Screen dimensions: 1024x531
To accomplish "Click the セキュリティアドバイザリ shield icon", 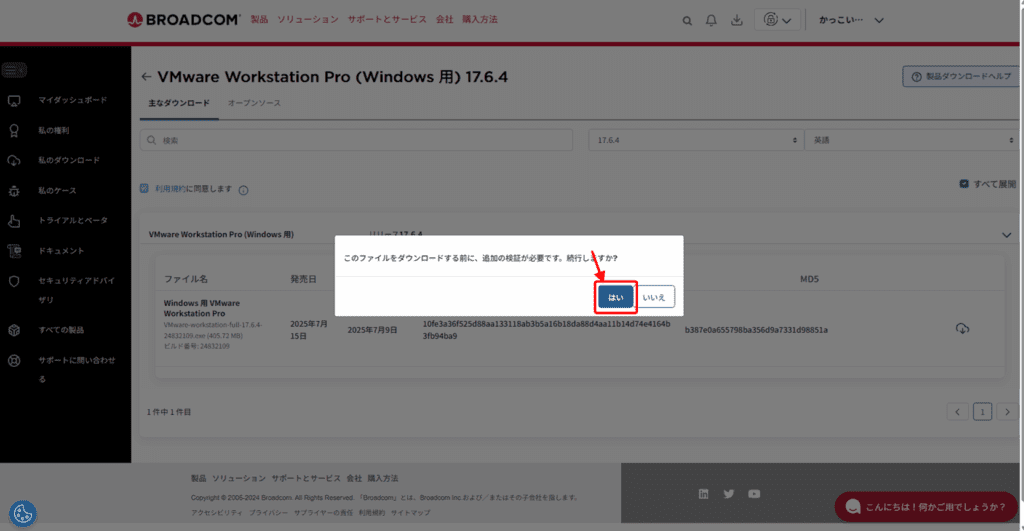I will (x=14, y=282).
